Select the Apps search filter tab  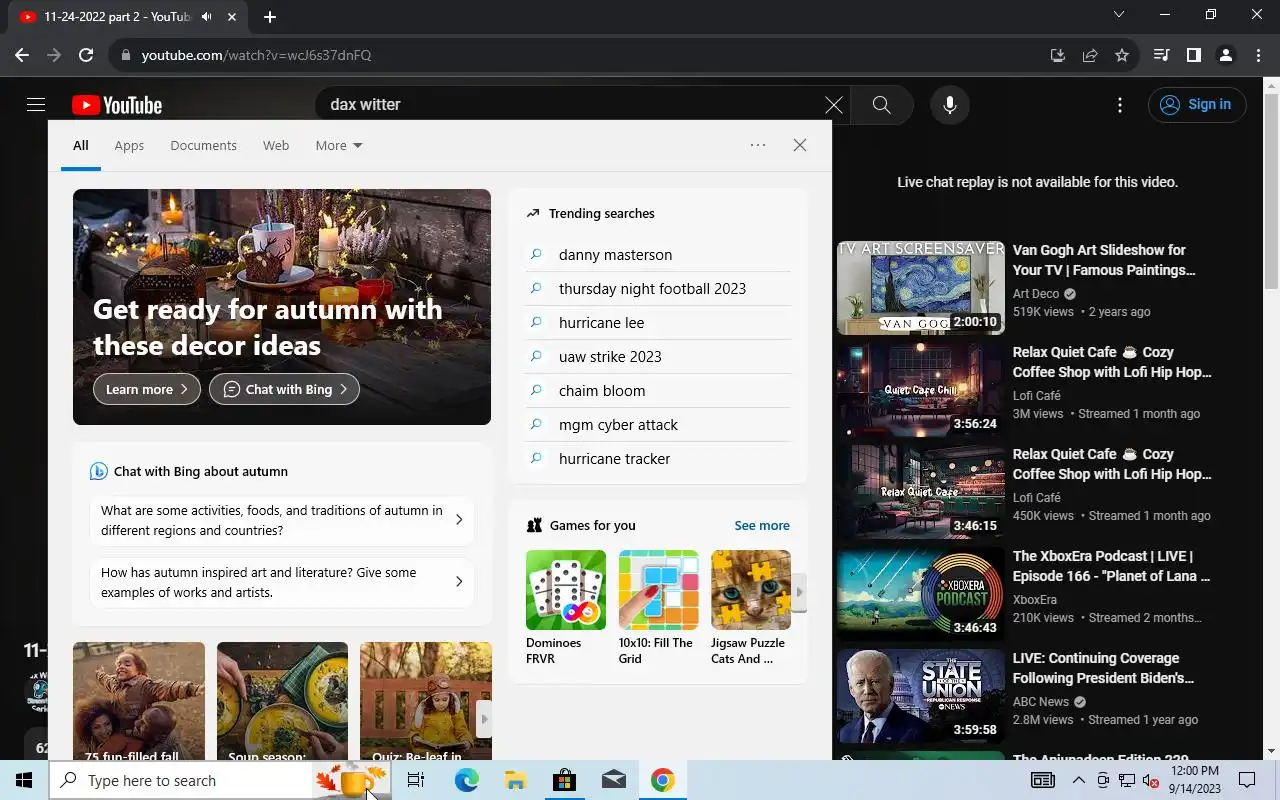click(129, 145)
